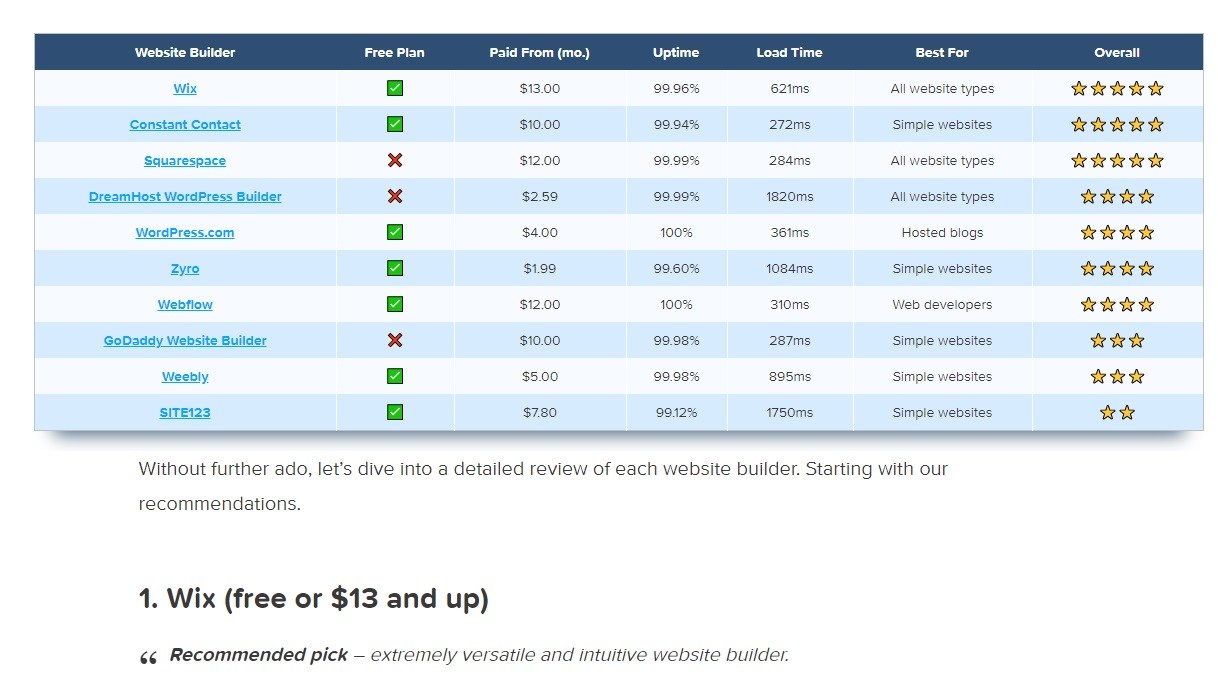The image size is (1218, 688).
Task: Click the "Paid From (mo.)" column header
Action: [540, 53]
